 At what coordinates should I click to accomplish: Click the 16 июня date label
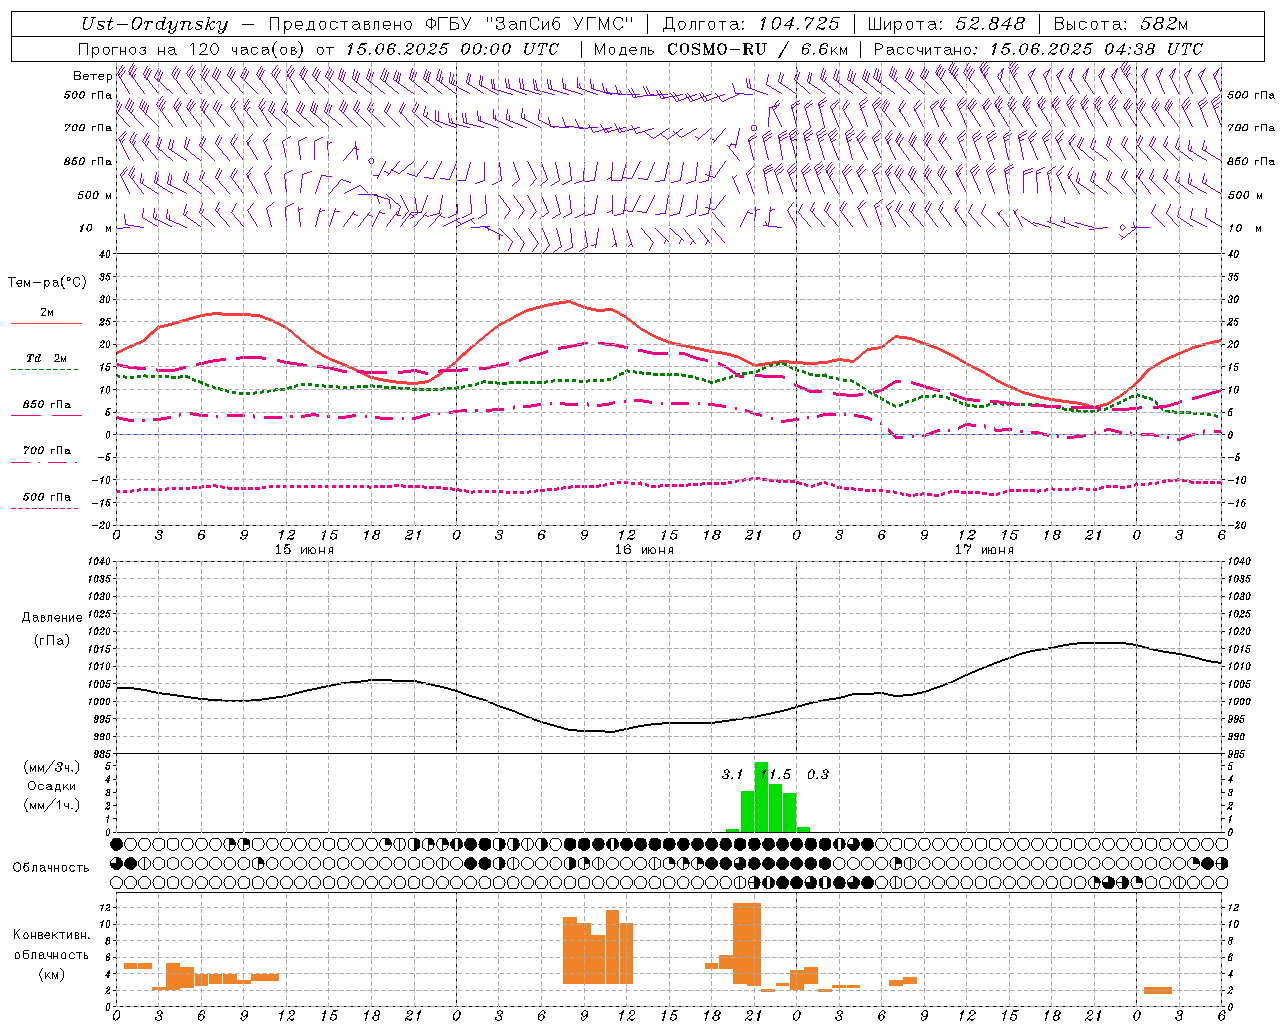[644, 550]
